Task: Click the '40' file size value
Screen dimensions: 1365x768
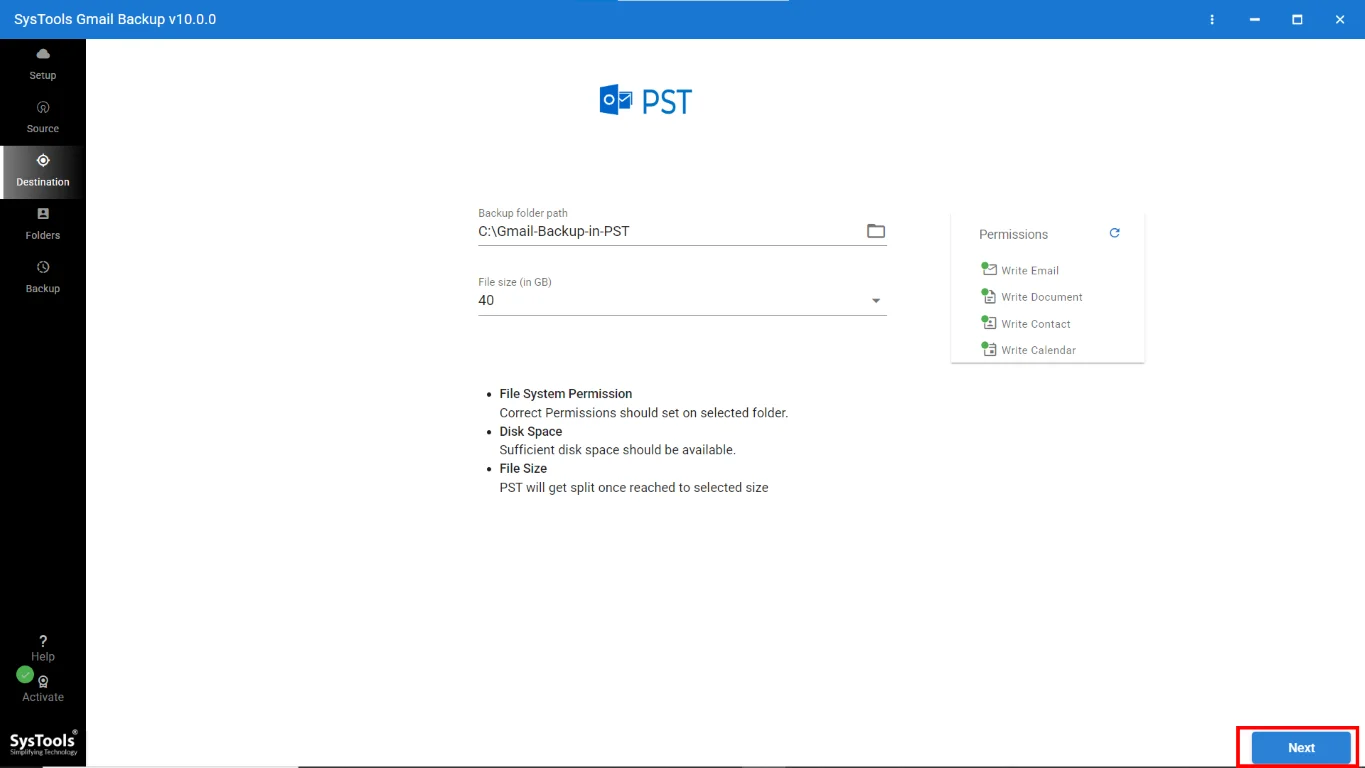Action: tap(486, 300)
